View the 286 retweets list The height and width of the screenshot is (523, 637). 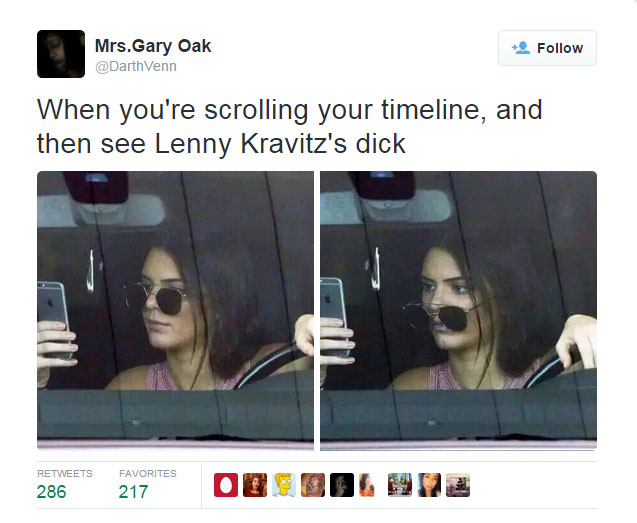(52, 492)
